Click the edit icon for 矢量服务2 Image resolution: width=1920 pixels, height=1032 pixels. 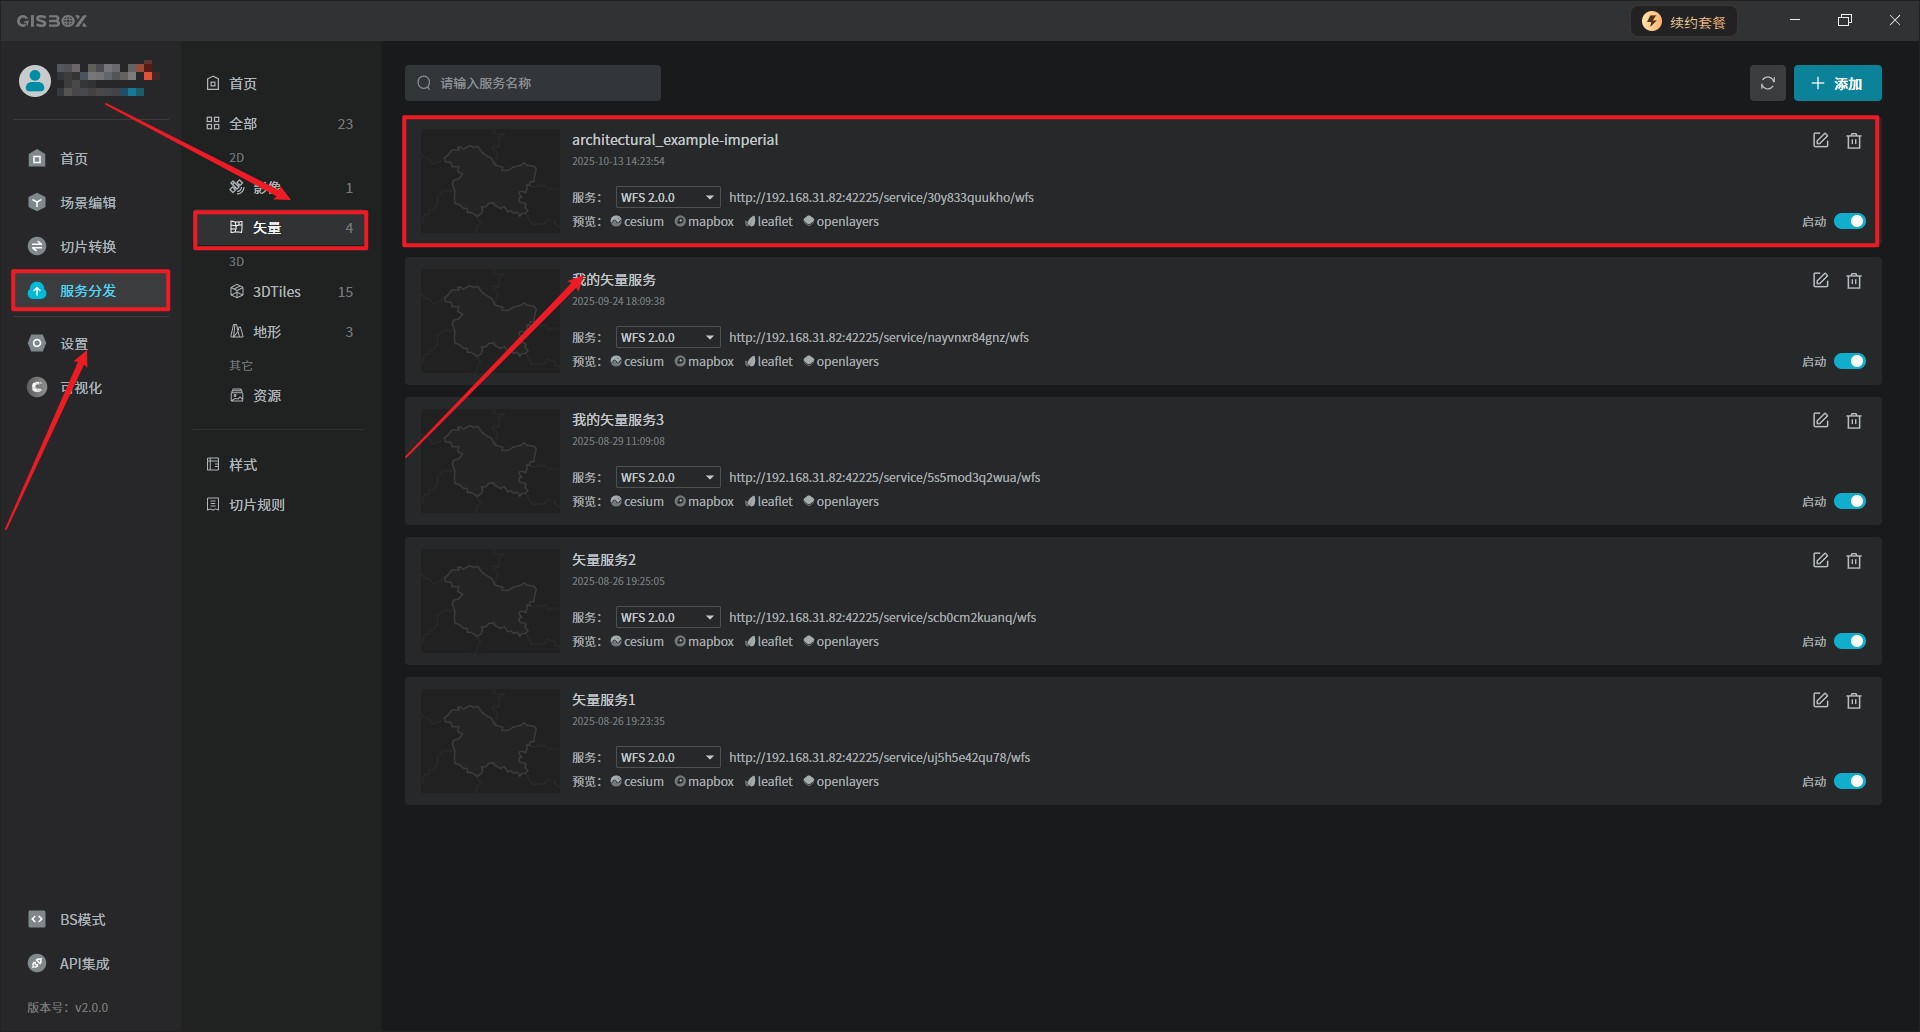(x=1820, y=561)
